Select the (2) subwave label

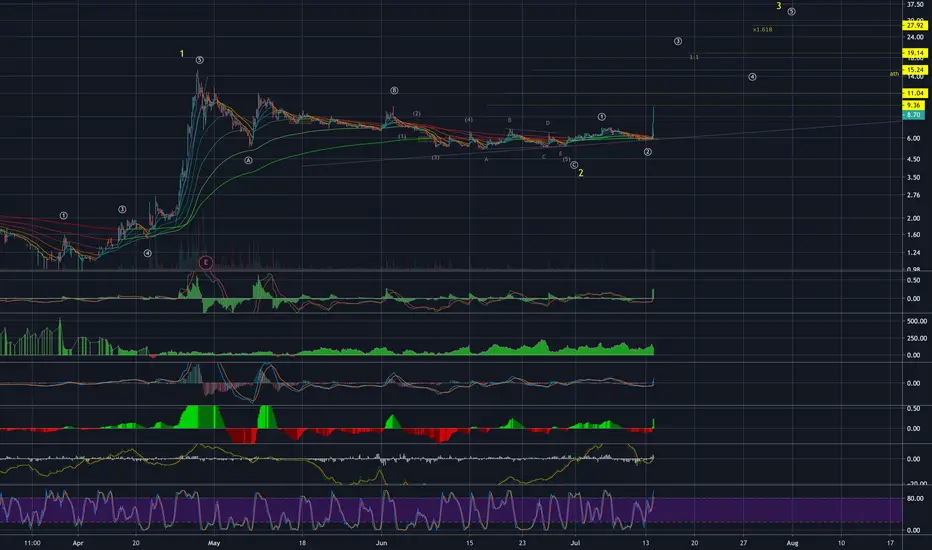click(417, 114)
